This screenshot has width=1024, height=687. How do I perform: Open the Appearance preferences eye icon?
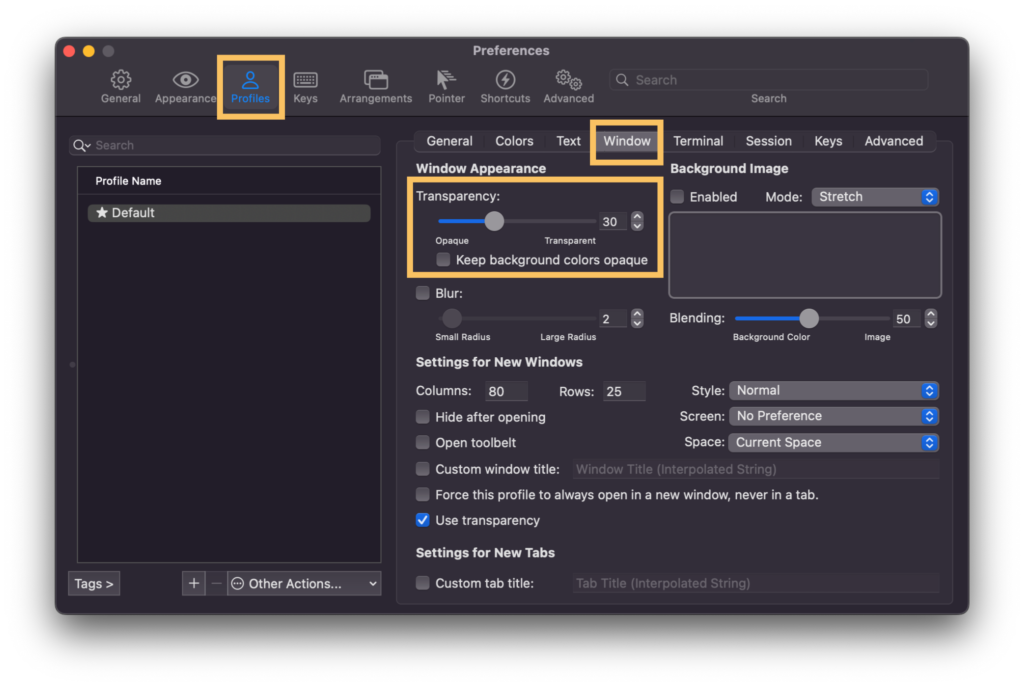(185, 80)
